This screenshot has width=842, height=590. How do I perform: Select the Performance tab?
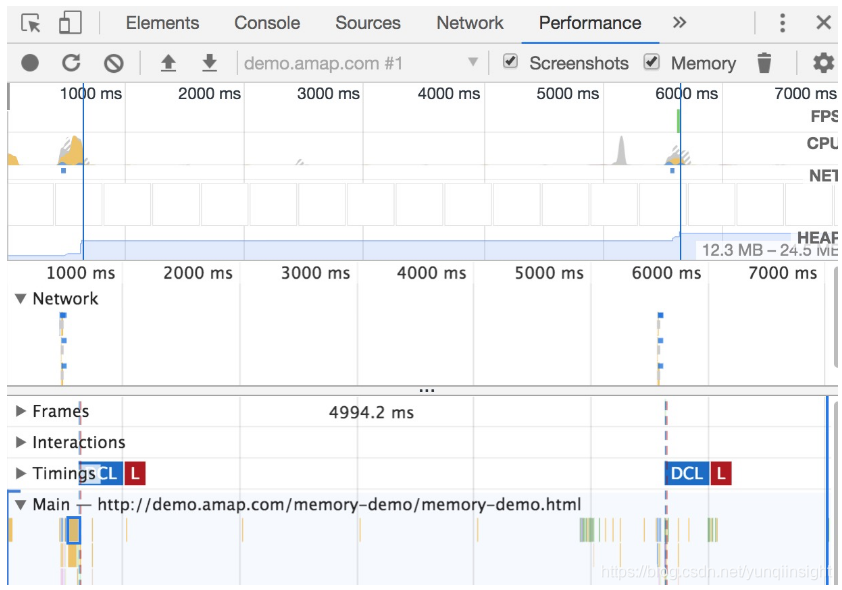pyautogui.click(x=590, y=23)
